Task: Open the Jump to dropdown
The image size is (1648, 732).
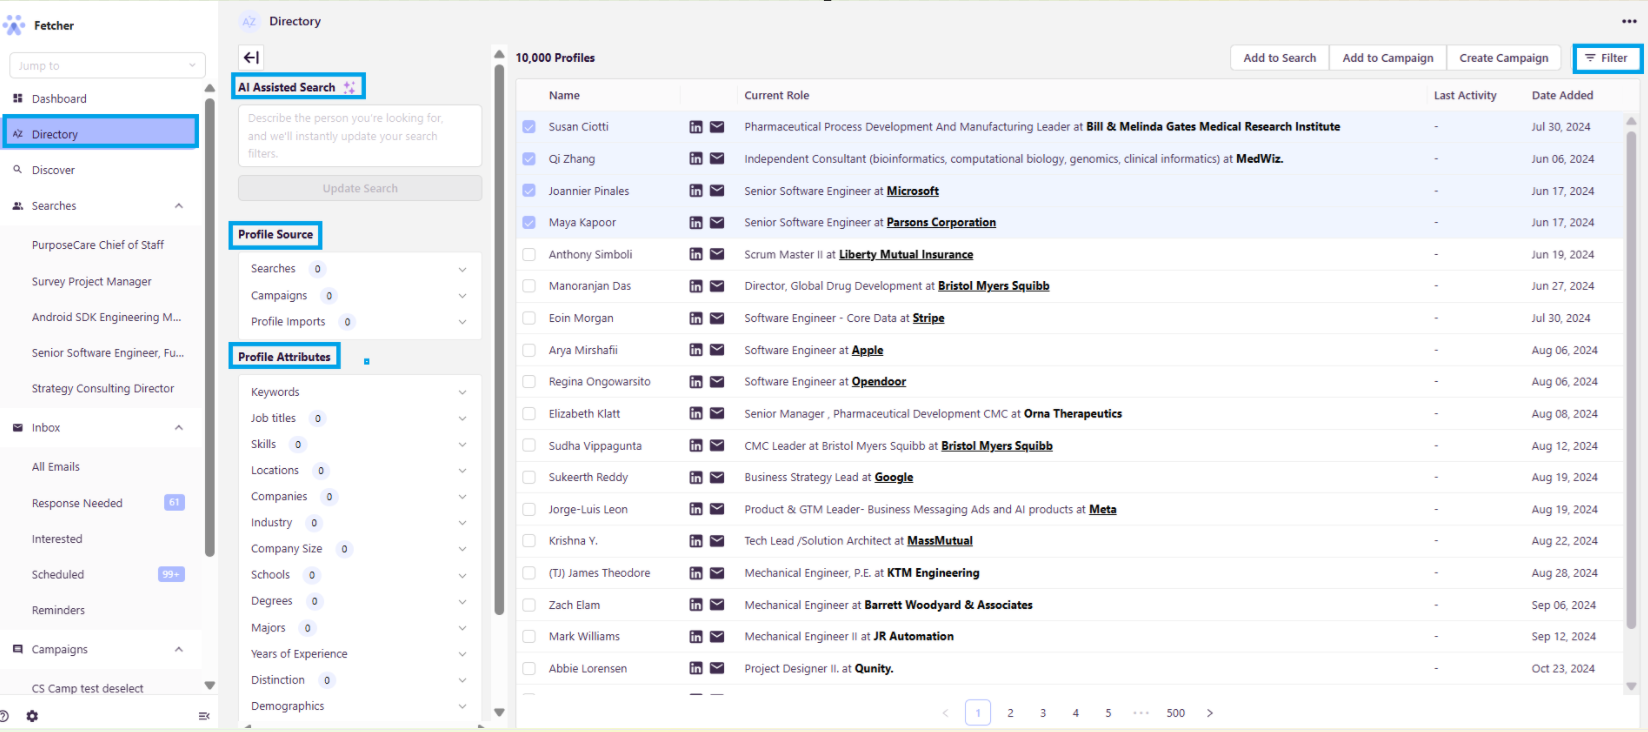Action: (x=107, y=66)
